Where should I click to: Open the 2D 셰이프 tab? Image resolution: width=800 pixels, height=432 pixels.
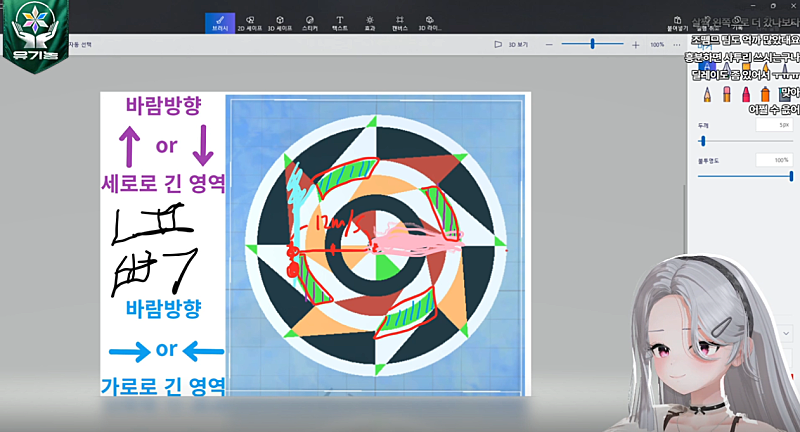[x=249, y=23]
